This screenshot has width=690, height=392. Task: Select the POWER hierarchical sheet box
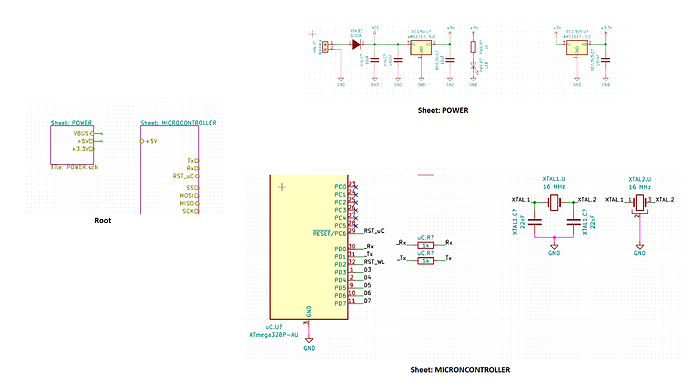point(72,145)
